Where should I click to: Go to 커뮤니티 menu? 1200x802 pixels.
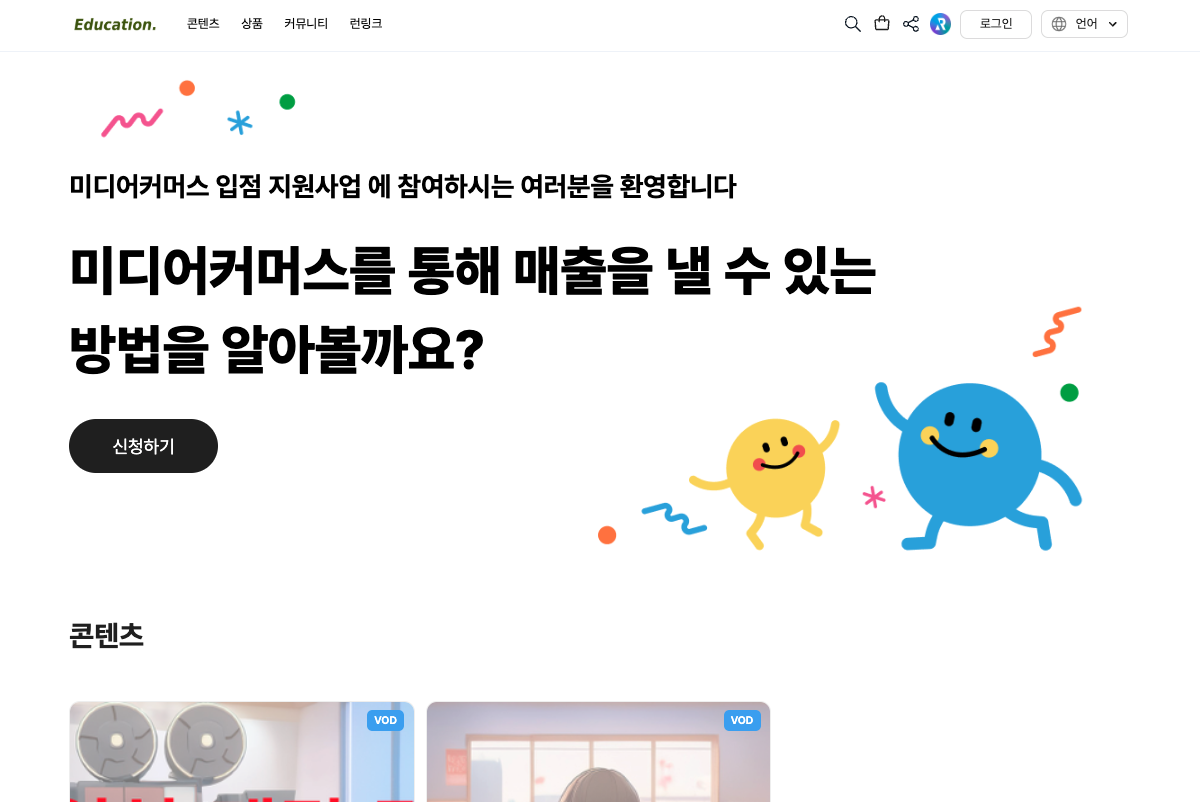coord(306,24)
